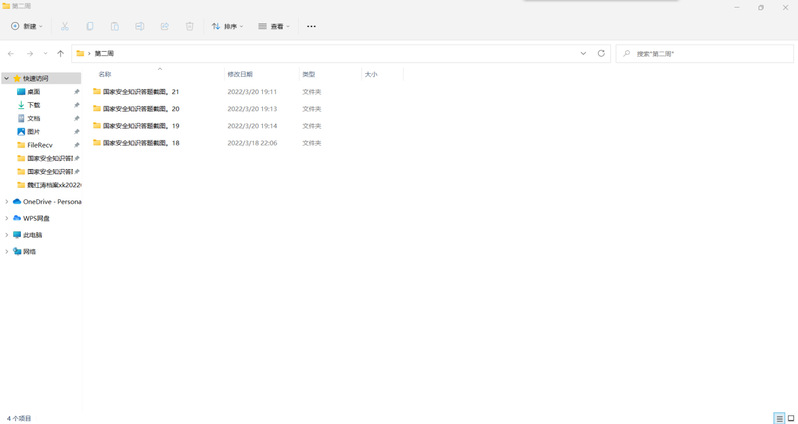Open 魏红涛档案xk2022 folder in sidebar
798x424 pixels.
[x=54, y=185]
